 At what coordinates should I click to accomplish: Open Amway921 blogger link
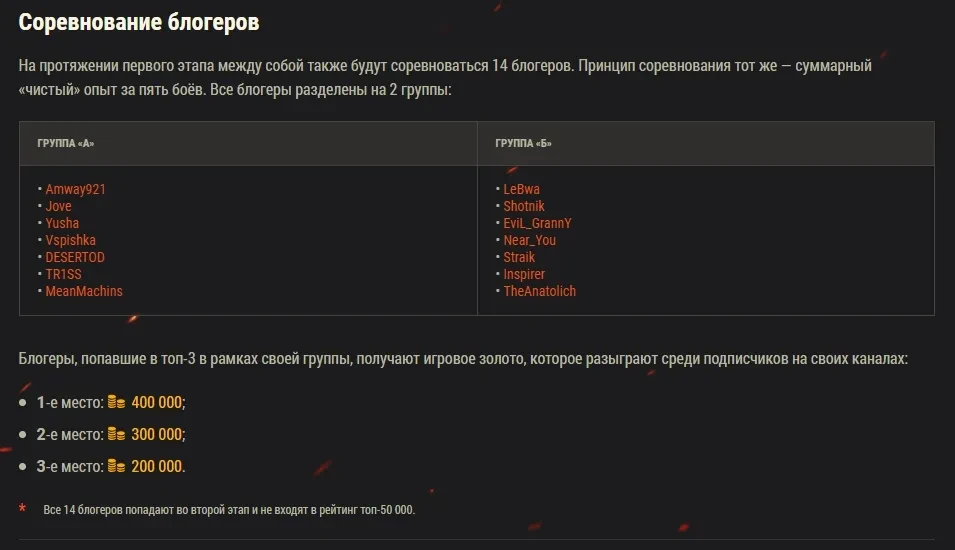tap(75, 189)
